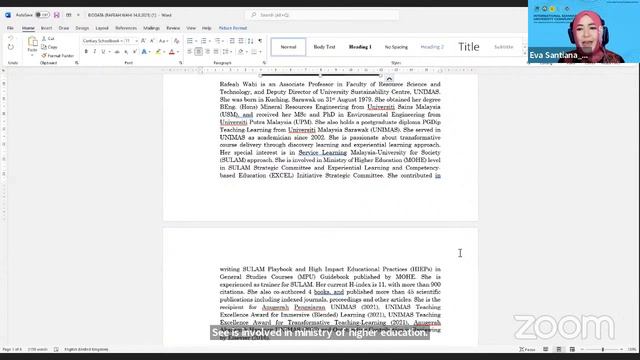Viewport: 640px width, 360px height.
Task: Toggle the AutoSave switch
Action: point(42,15)
